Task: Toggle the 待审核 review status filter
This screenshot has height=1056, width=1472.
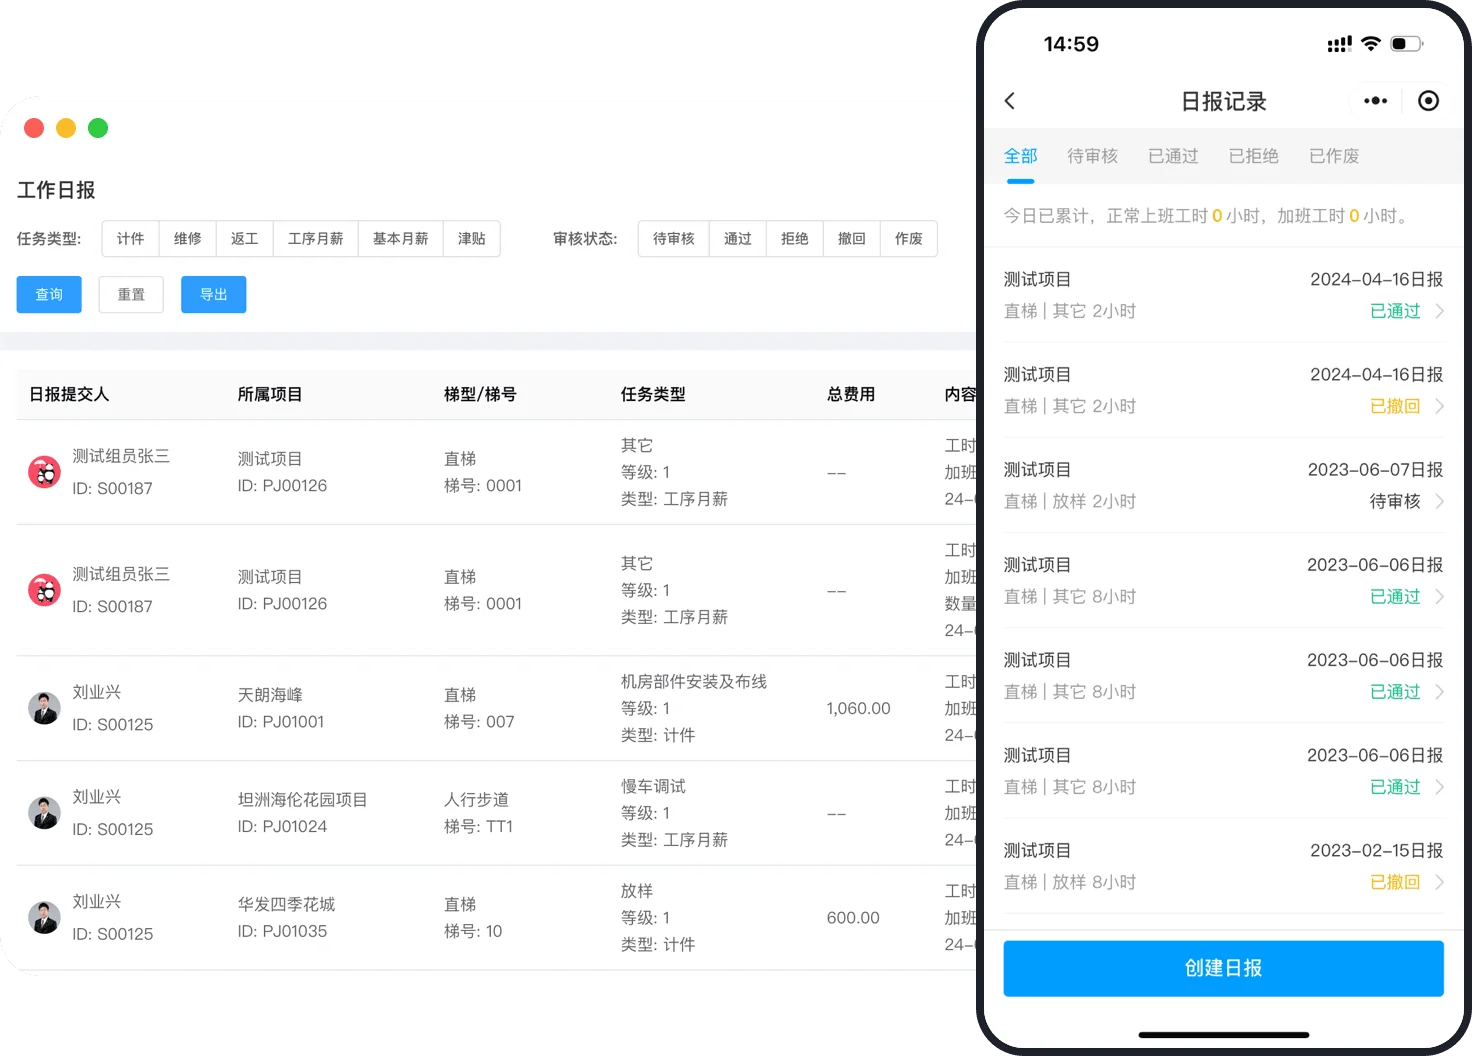Action: (x=672, y=238)
